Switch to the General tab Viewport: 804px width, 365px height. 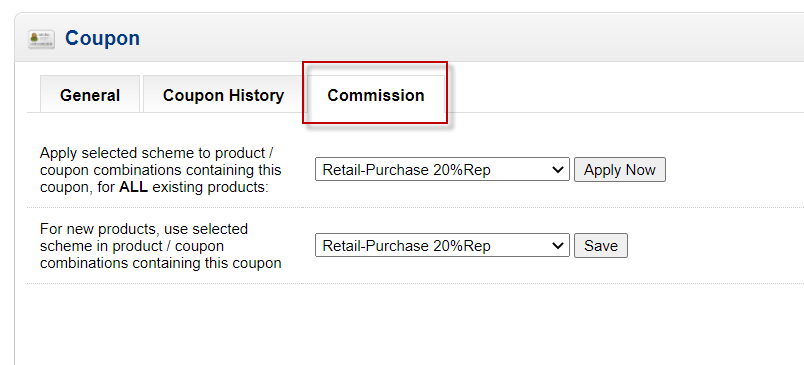click(x=90, y=95)
